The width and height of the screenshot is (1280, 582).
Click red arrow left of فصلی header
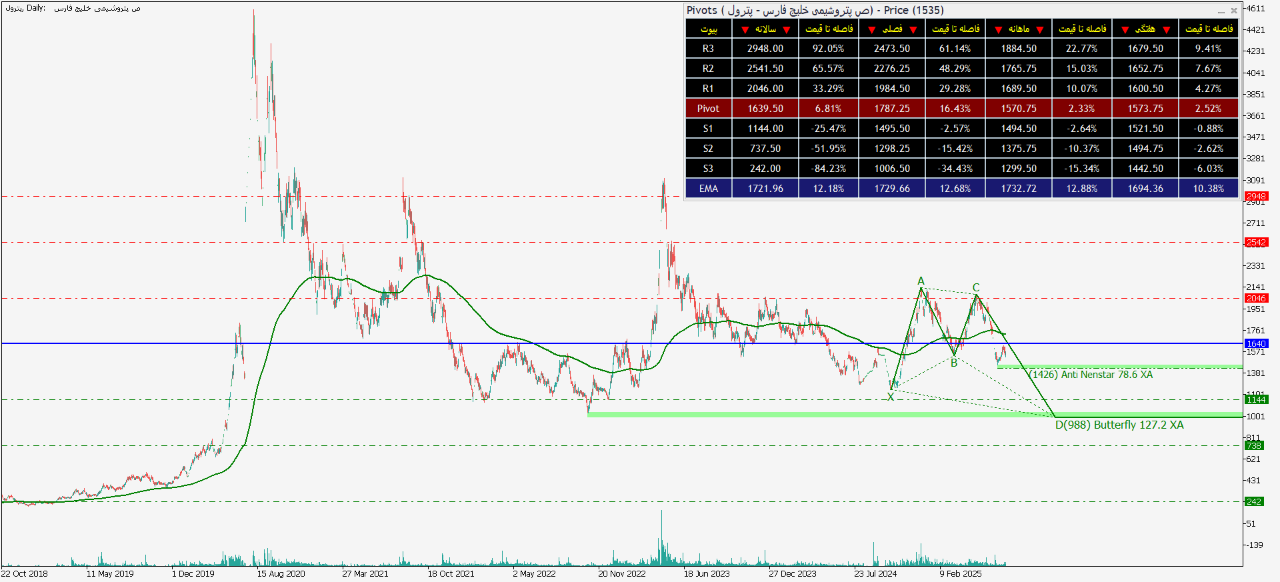click(x=874, y=29)
